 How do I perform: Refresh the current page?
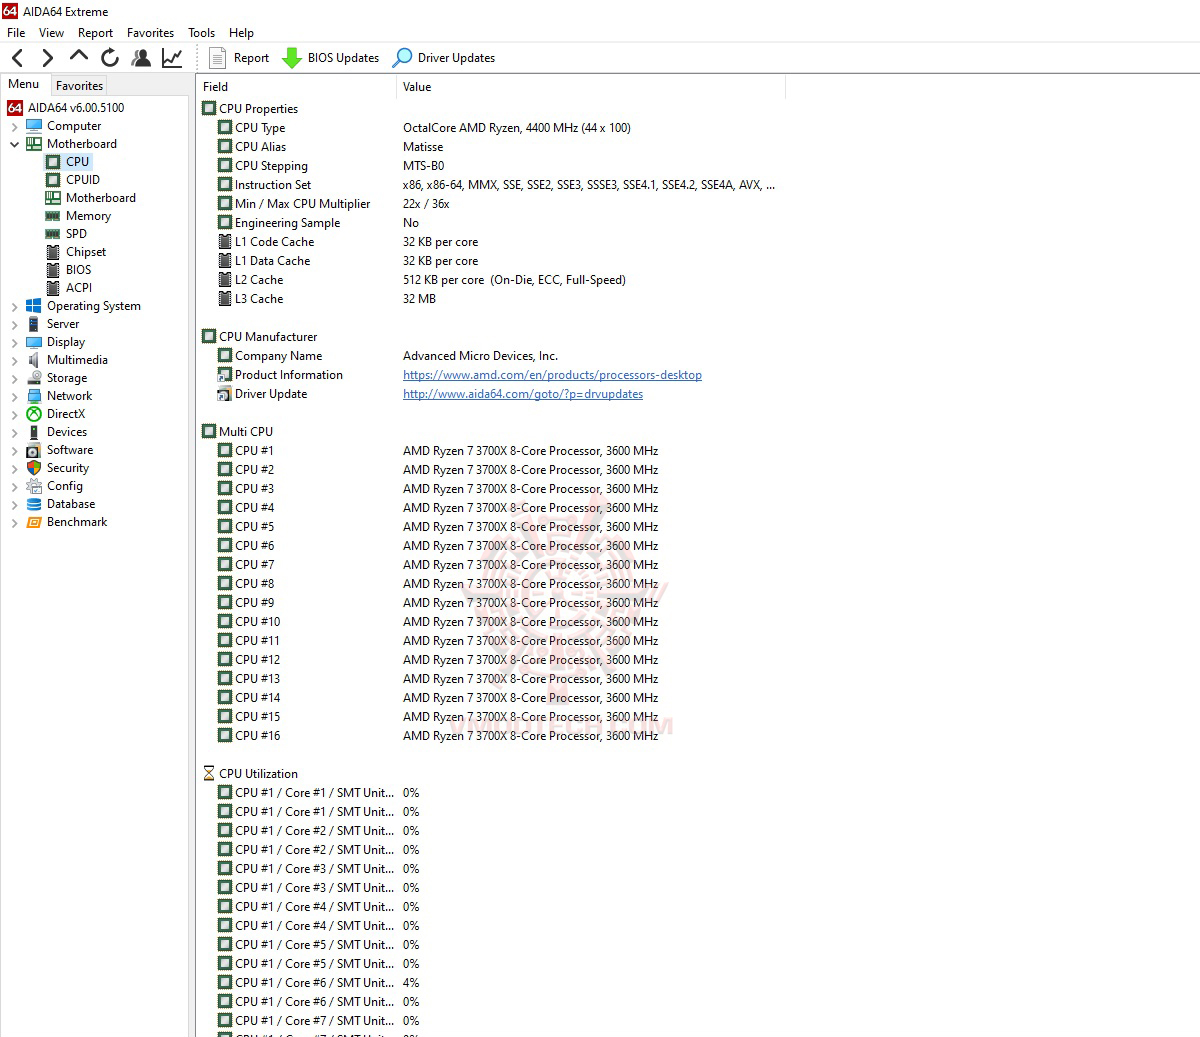tap(110, 58)
